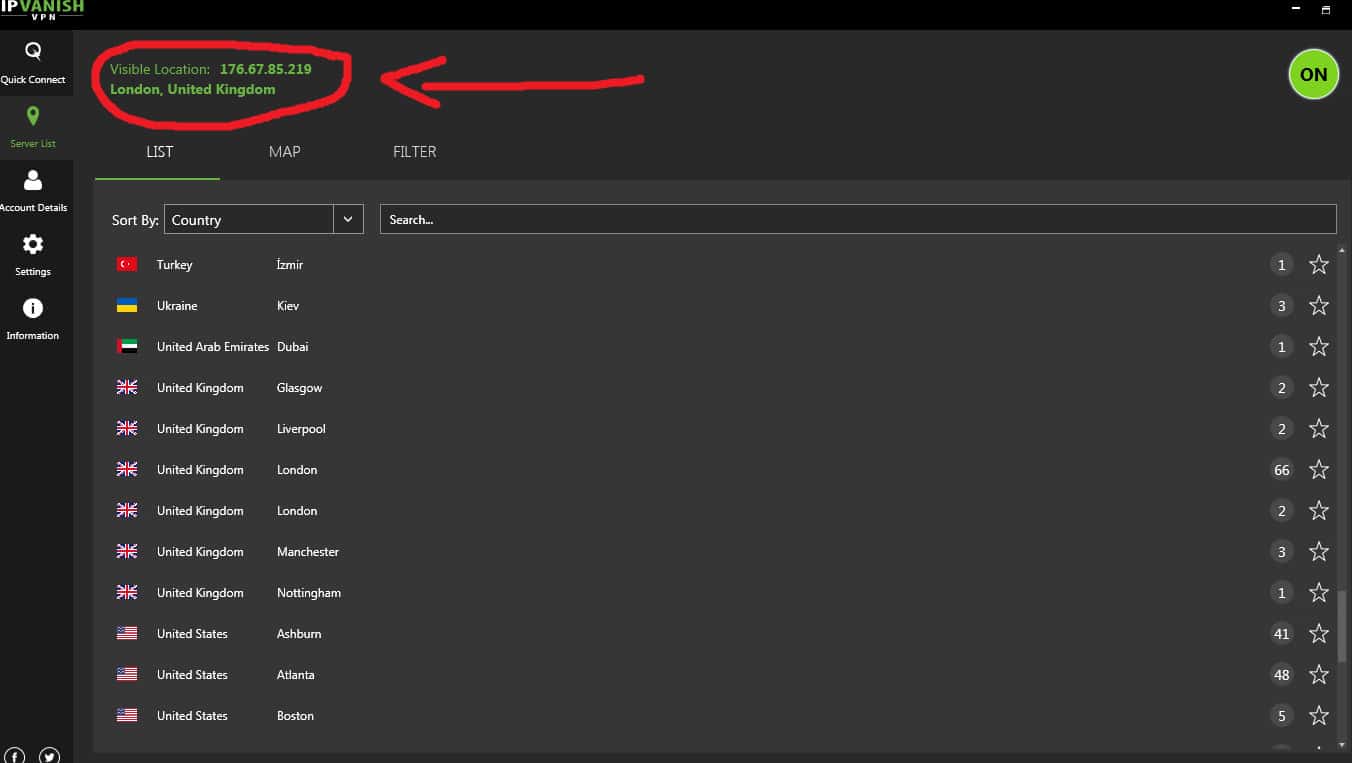1352x763 pixels.
Task: Favorite the London 66-server star
Action: point(1319,470)
